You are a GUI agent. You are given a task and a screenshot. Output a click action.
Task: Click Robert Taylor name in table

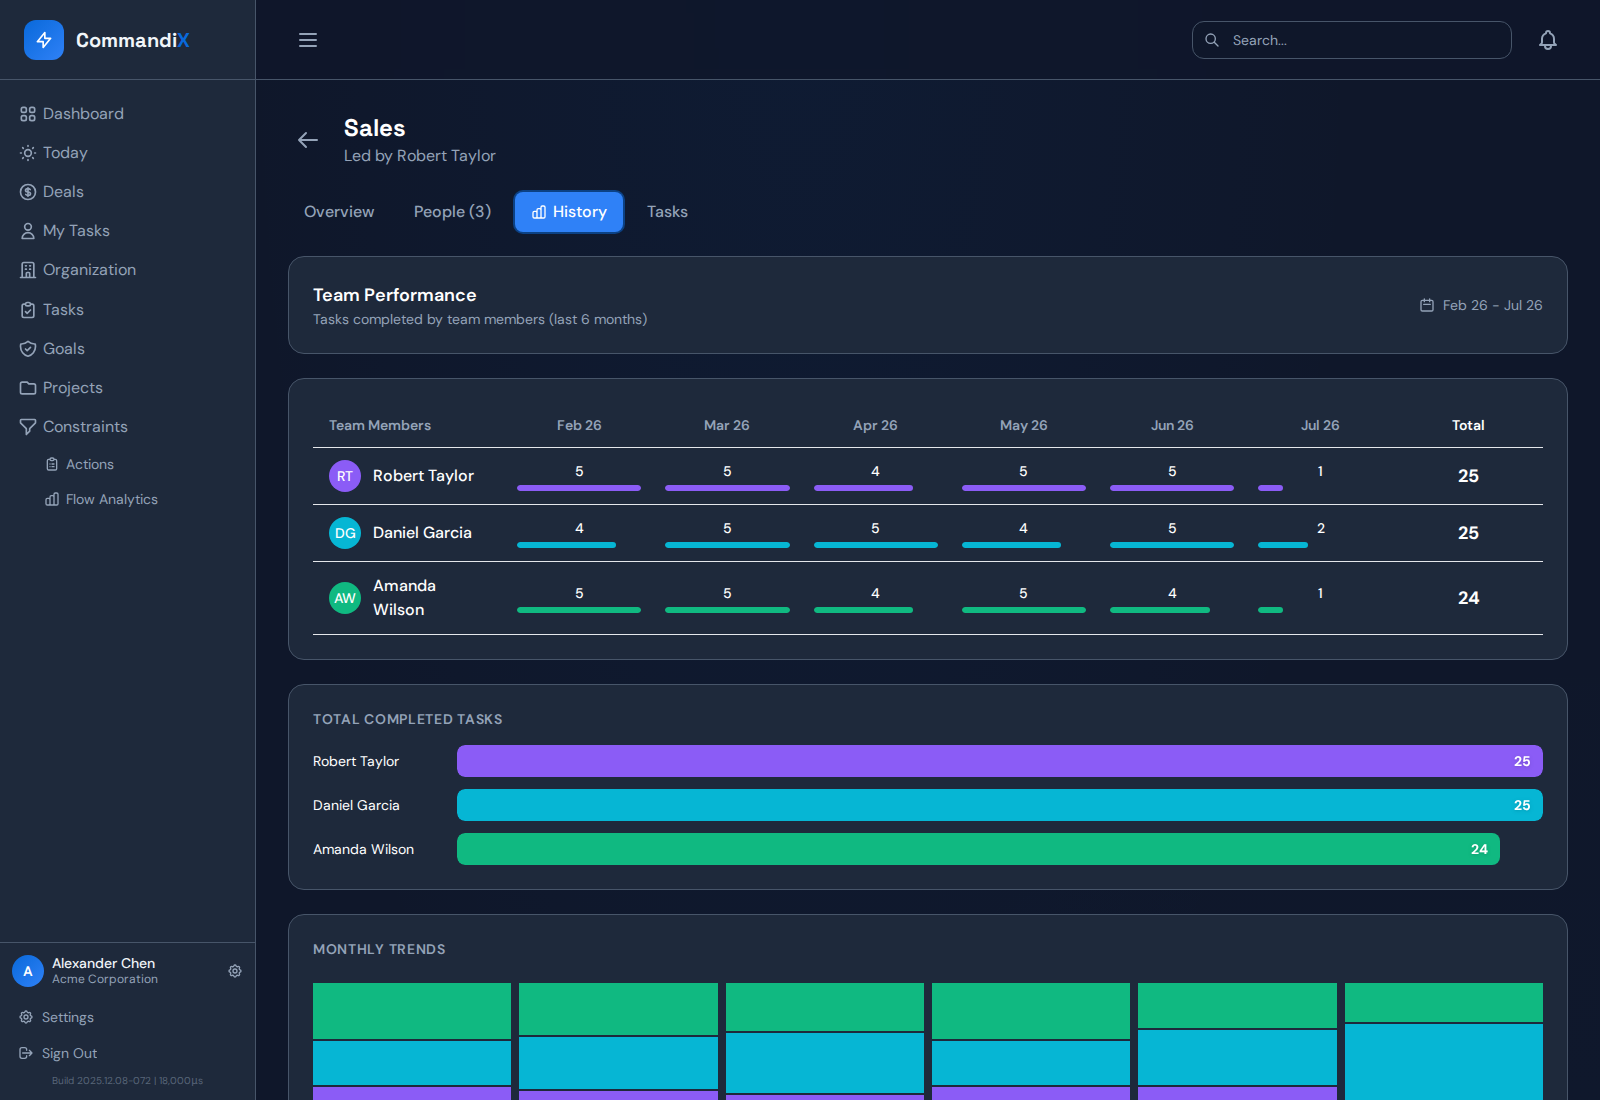[x=423, y=476]
